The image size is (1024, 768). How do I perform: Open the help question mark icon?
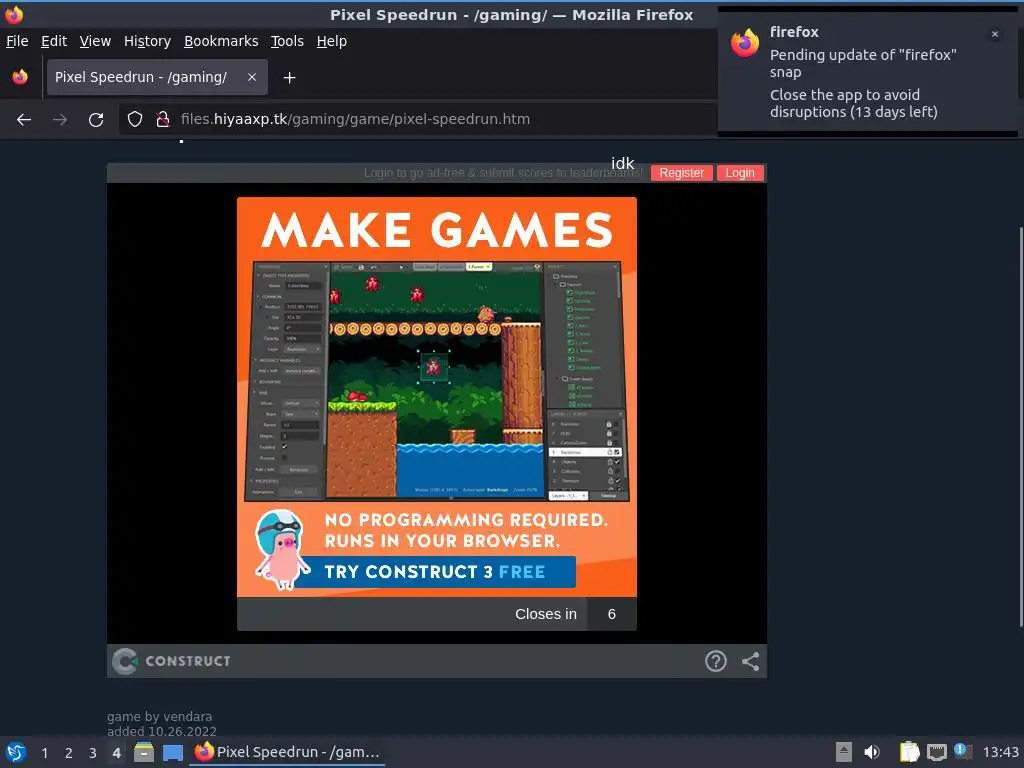pos(716,661)
